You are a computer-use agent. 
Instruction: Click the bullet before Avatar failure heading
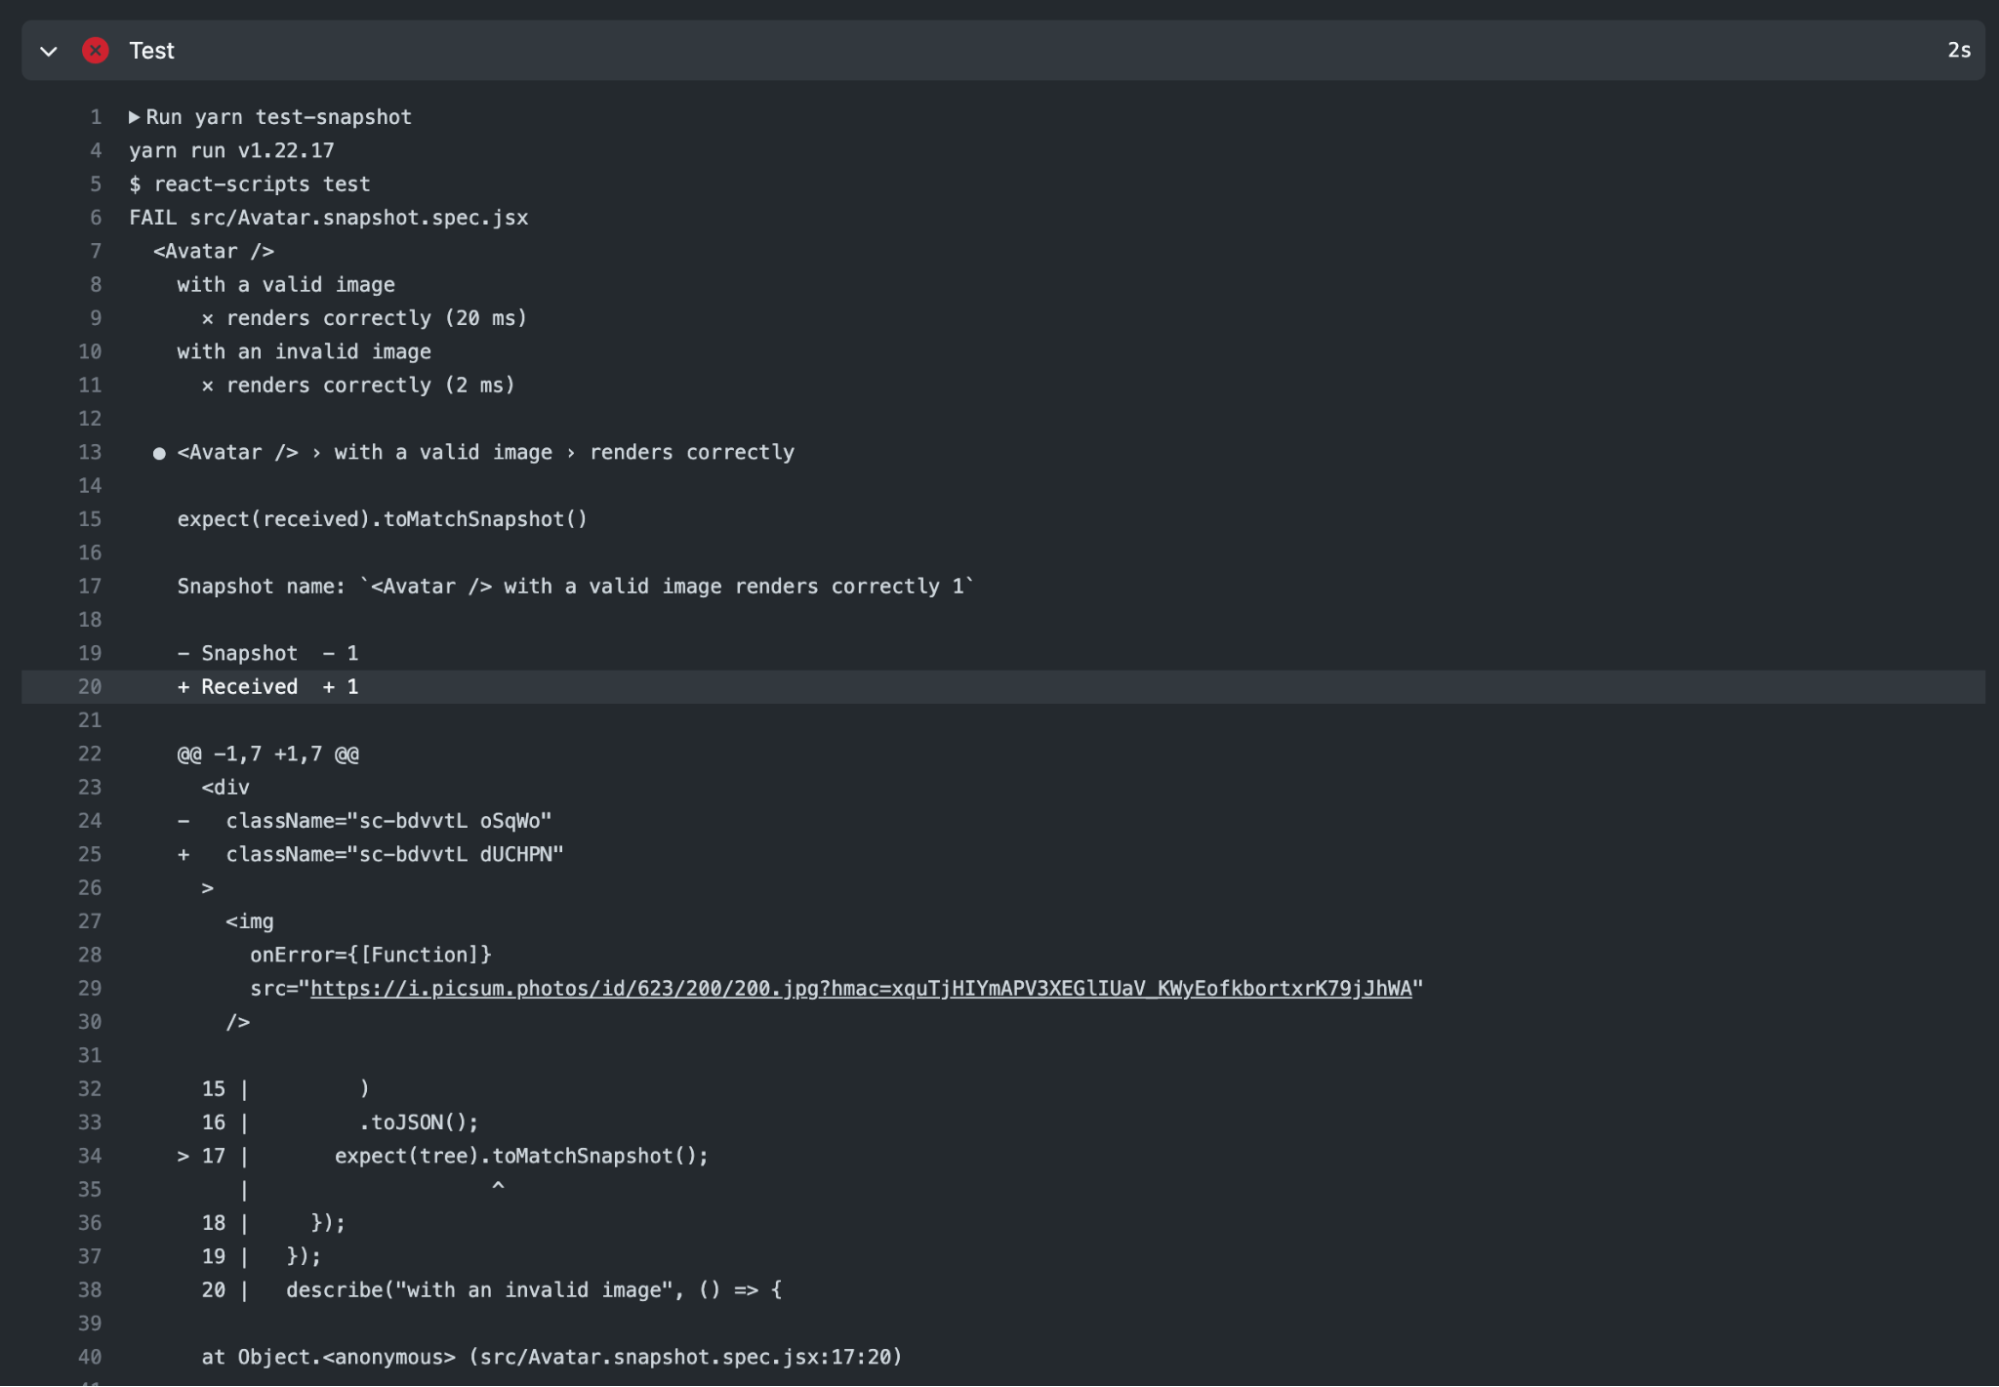pos(159,453)
